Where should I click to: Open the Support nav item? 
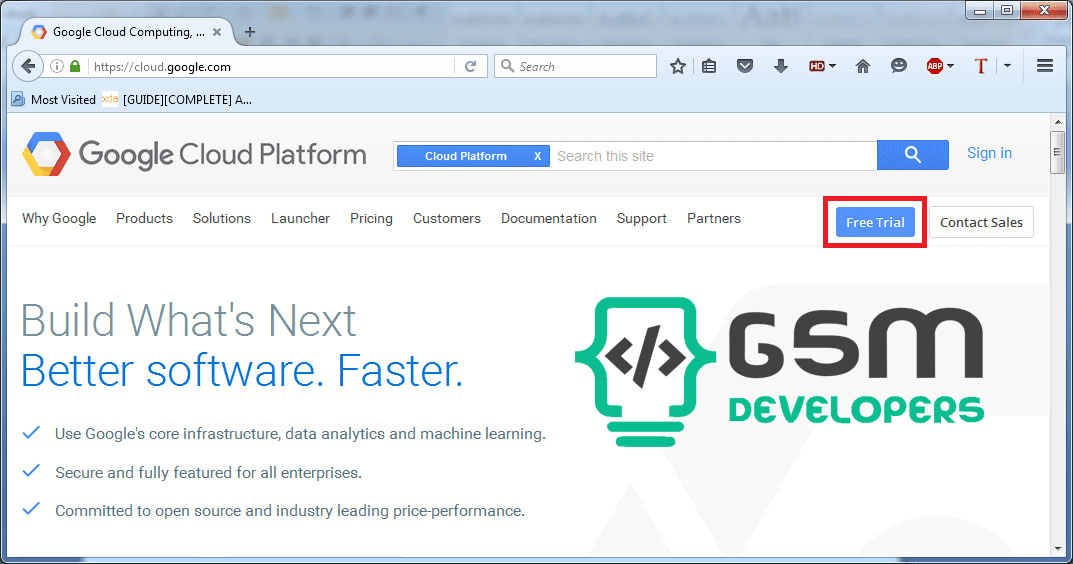pyautogui.click(x=642, y=218)
